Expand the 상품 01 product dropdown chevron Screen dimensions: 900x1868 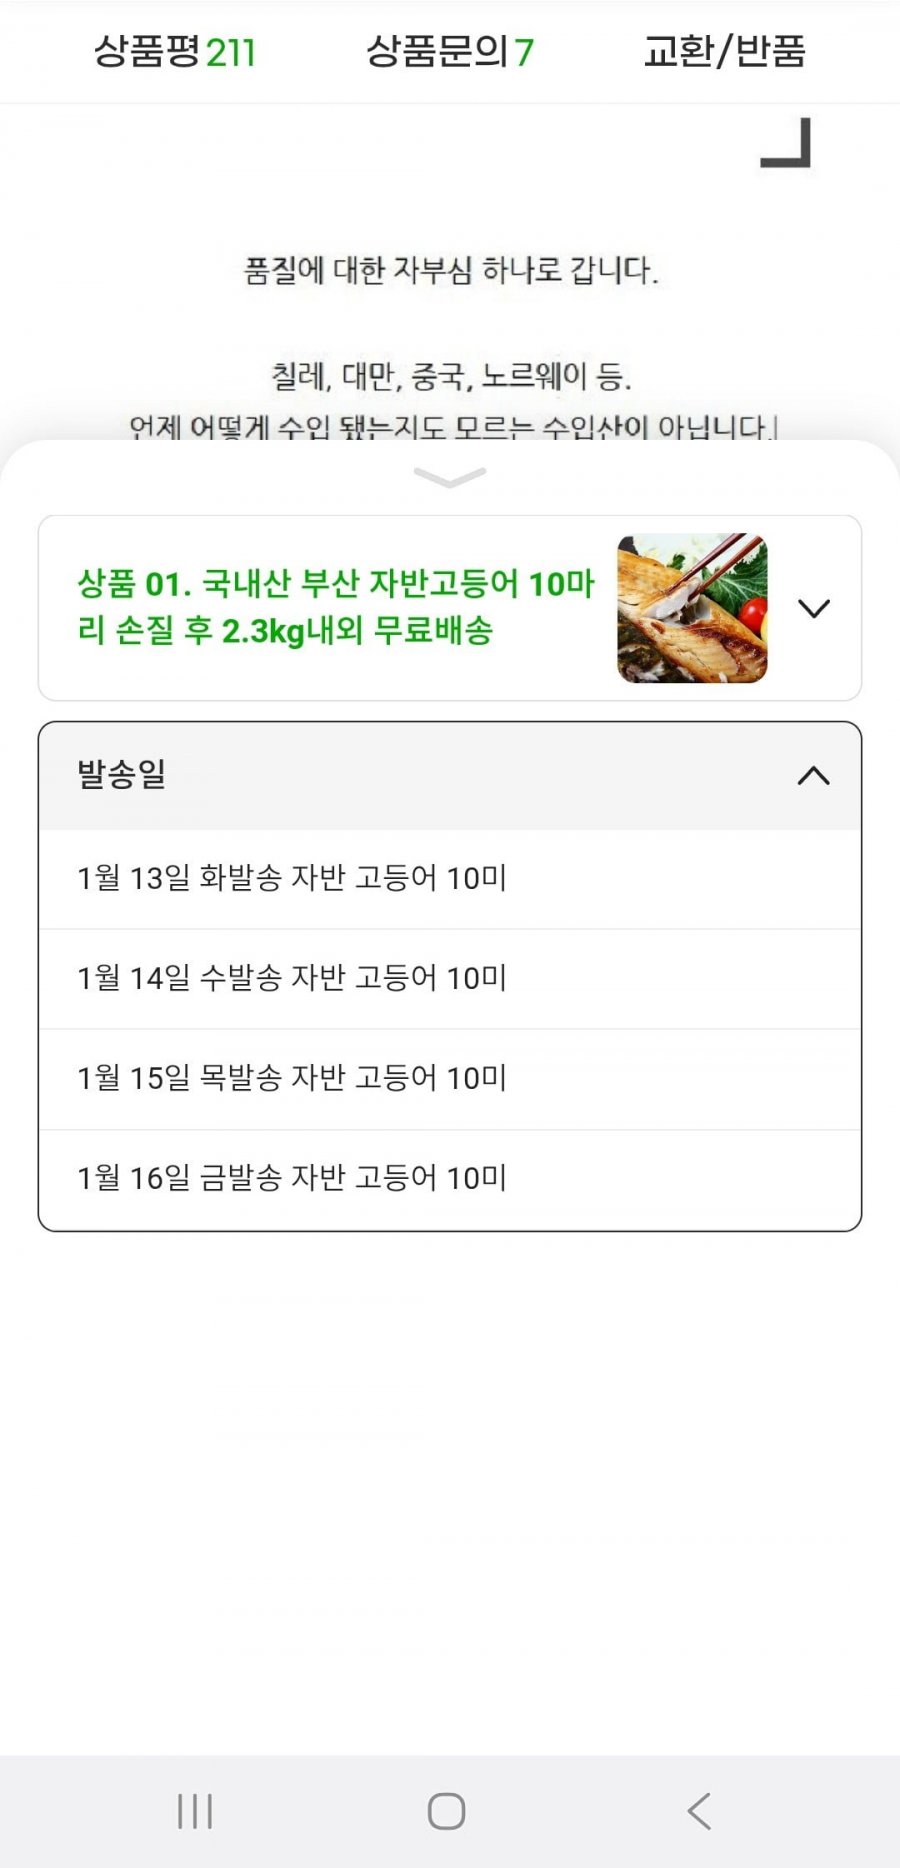click(x=814, y=608)
